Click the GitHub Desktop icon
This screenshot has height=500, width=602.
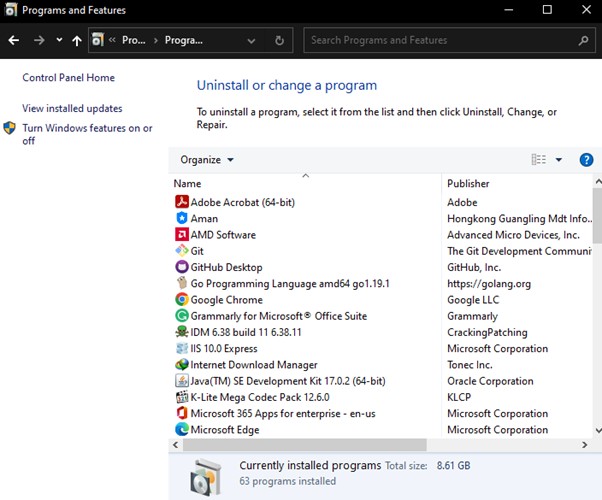point(182,267)
